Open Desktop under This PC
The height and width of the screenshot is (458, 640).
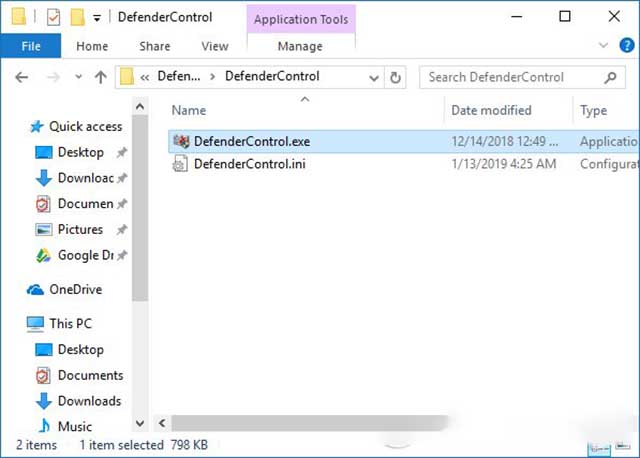point(81,350)
